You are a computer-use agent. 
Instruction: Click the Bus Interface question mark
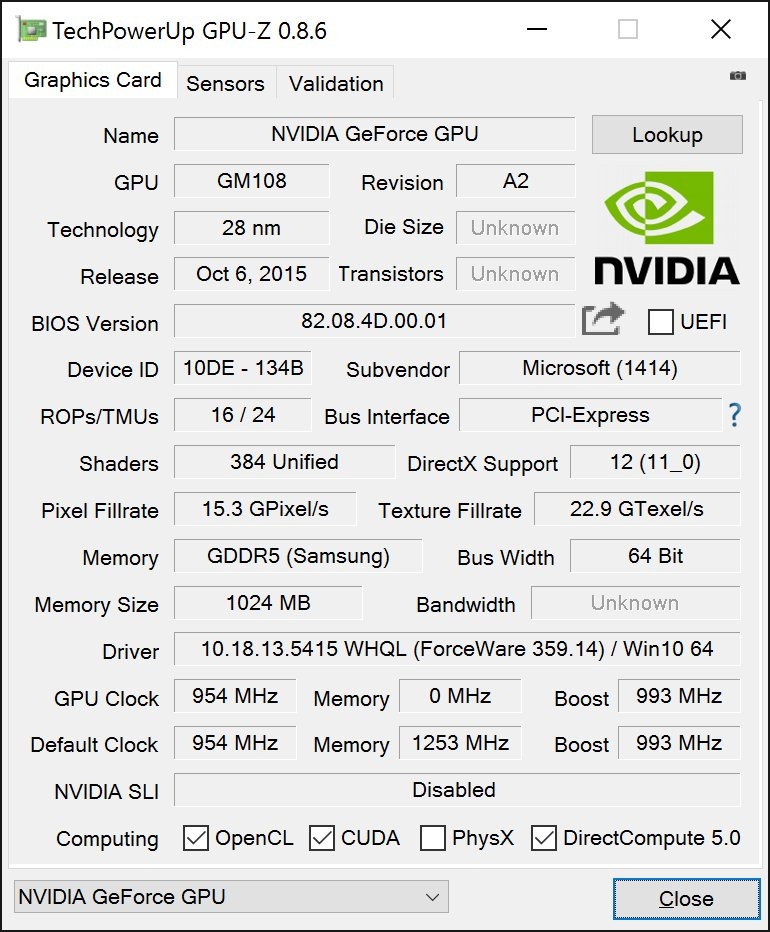pyautogui.click(x=735, y=415)
